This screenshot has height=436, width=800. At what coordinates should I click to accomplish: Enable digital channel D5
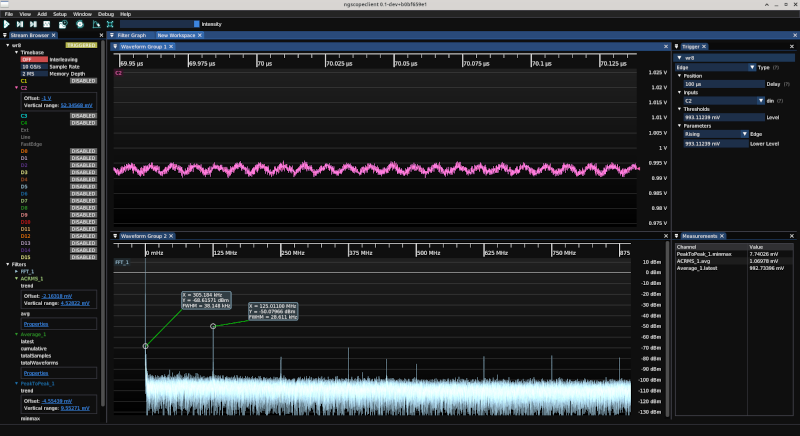click(x=83, y=187)
